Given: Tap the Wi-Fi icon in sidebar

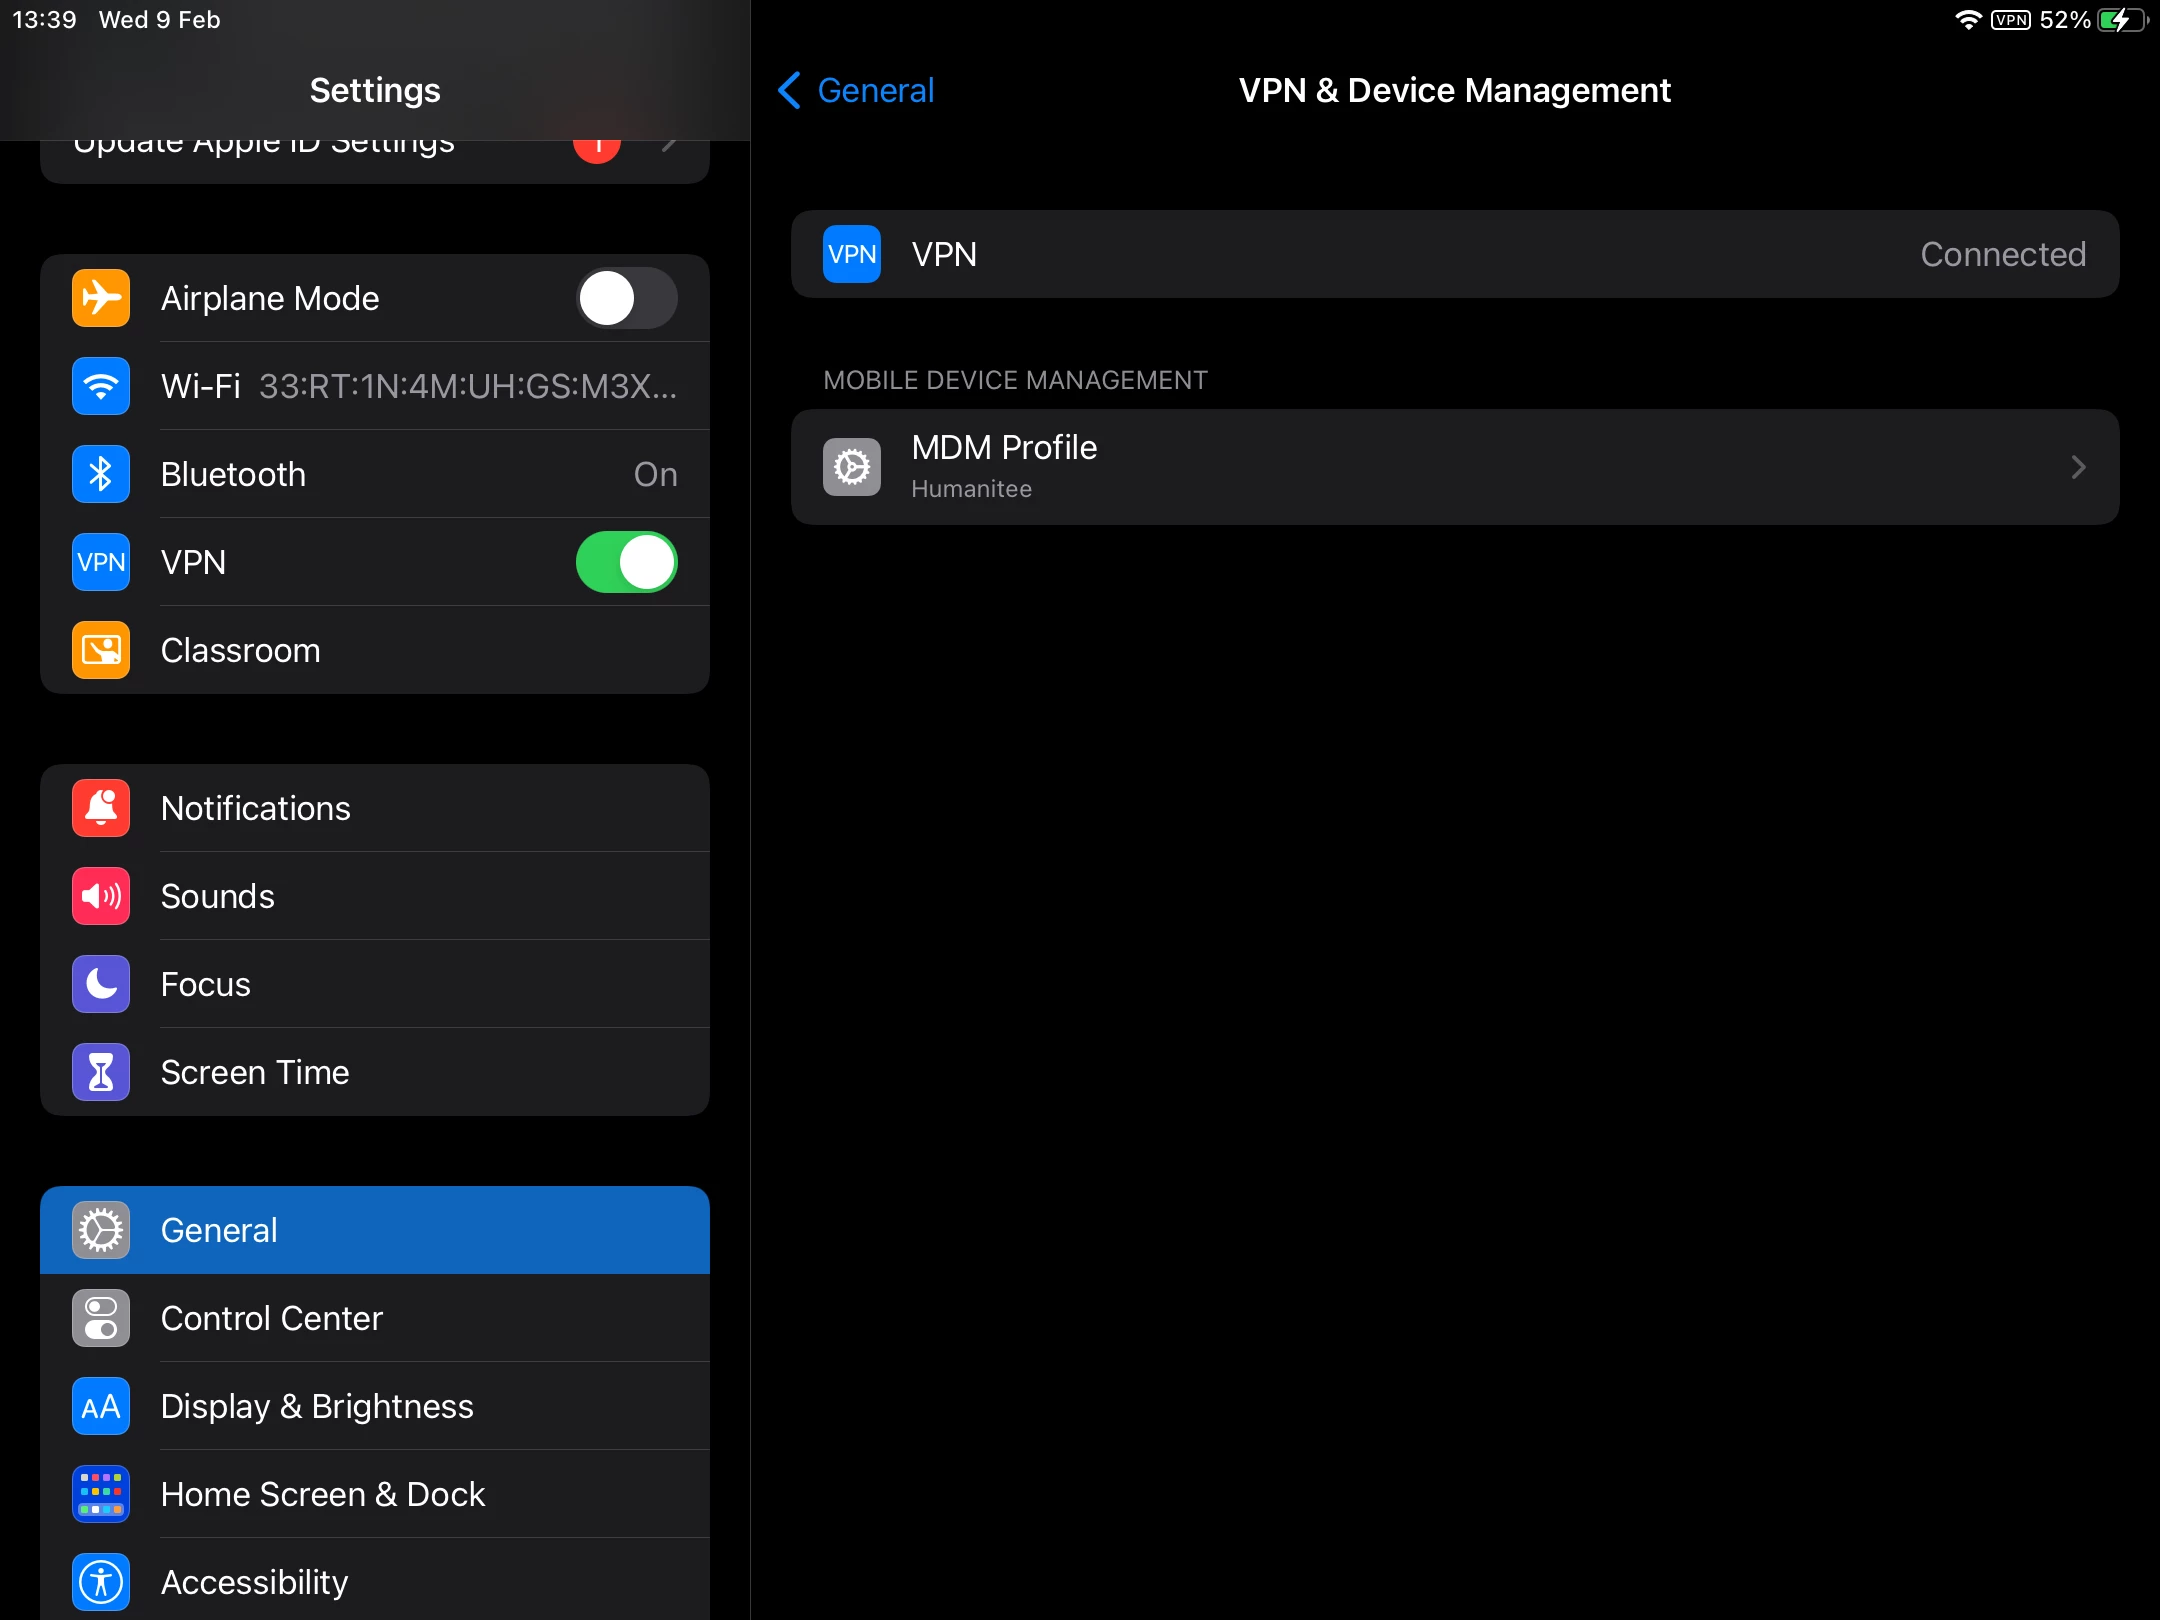Looking at the screenshot, I should click(x=101, y=386).
